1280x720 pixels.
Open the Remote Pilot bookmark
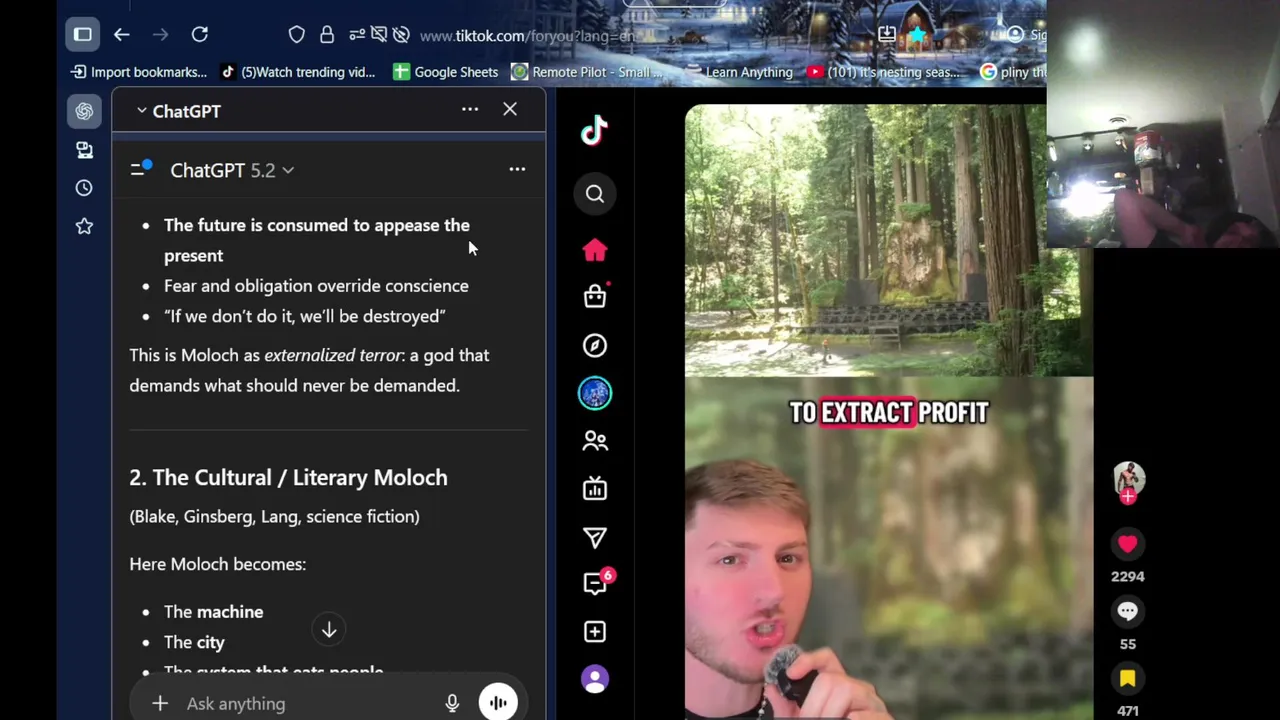pos(587,72)
